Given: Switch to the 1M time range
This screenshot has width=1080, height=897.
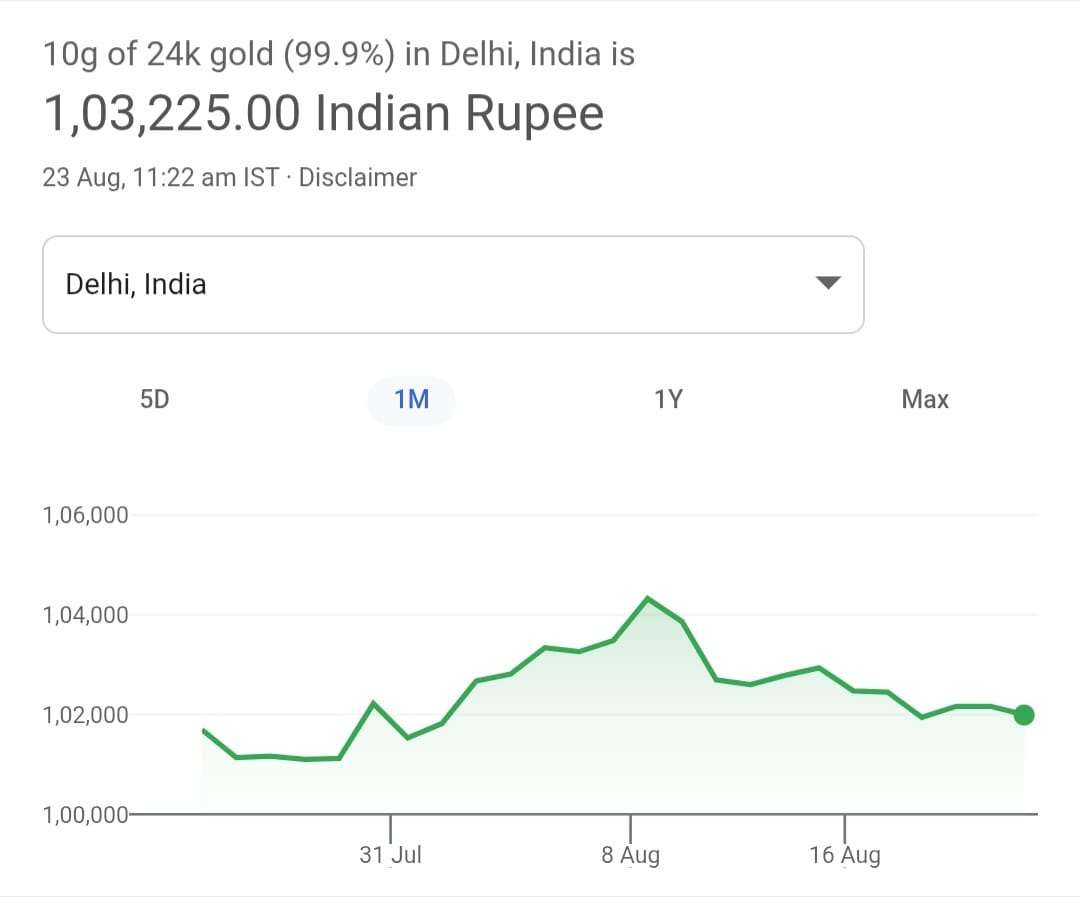Looking at the screenshot, I should (411, 400).
